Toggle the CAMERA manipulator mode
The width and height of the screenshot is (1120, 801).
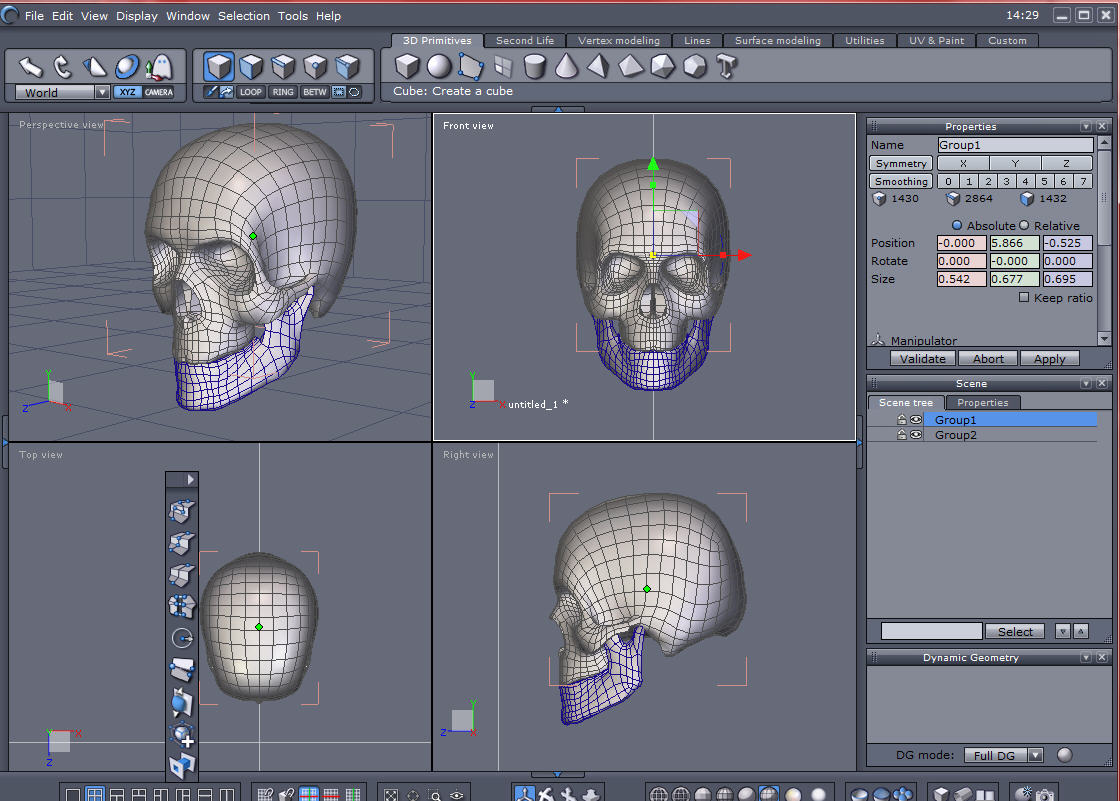(x=159, y=92)
